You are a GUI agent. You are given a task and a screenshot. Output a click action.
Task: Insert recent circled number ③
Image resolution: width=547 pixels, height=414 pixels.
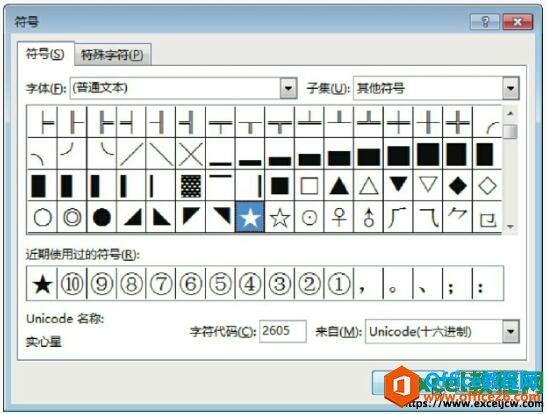(280, 284)
